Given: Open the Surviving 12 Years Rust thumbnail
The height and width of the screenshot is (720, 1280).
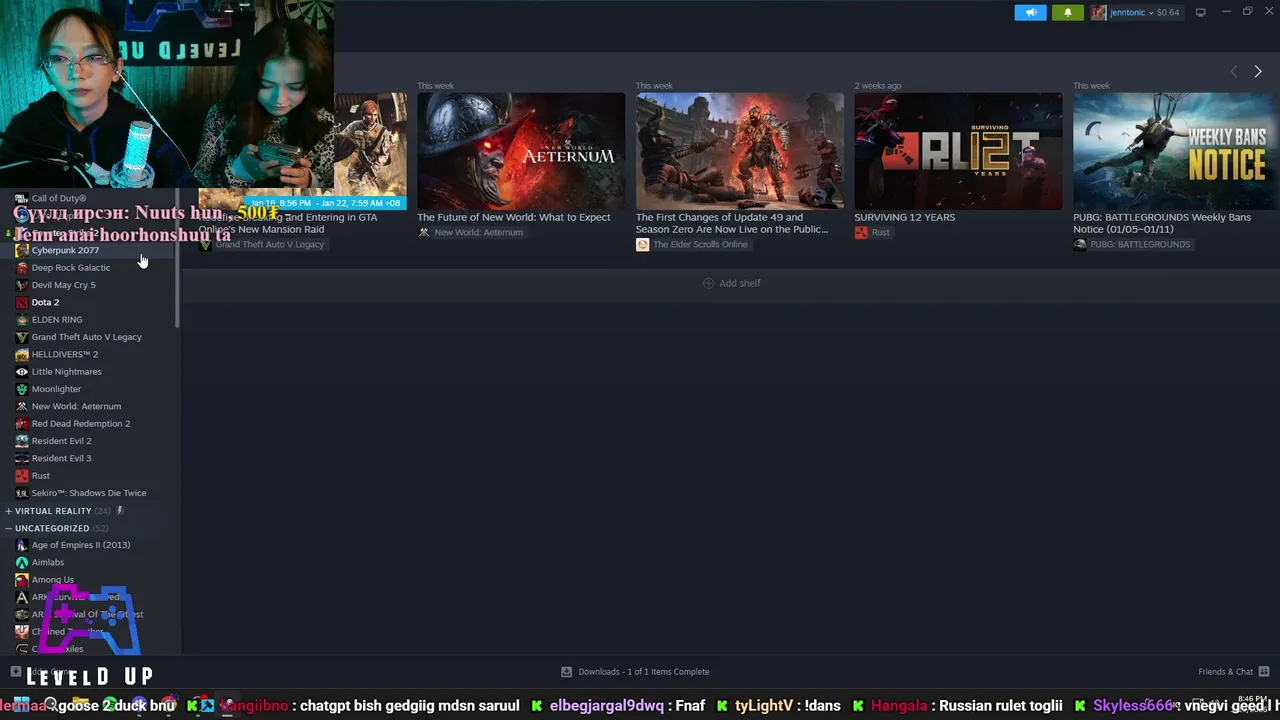Looking at the screenshot, I should pos(958,151).
